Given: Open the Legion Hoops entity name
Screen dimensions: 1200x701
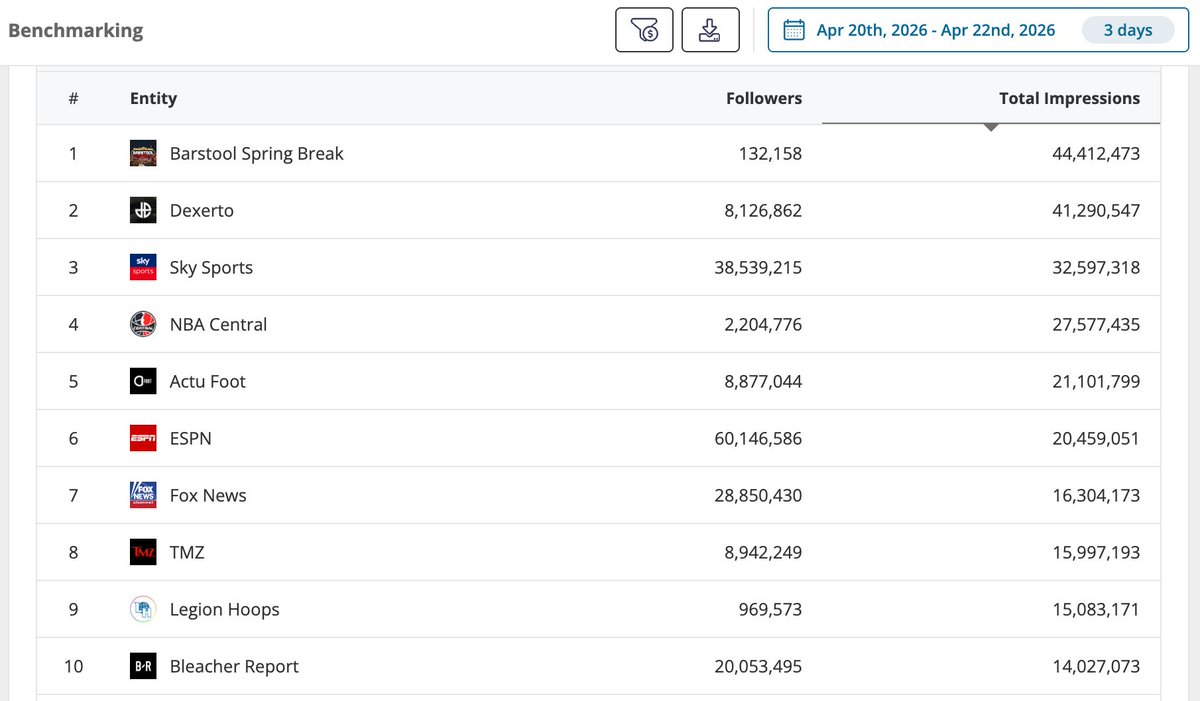Looking at the screenshot, I should [225, 609].
